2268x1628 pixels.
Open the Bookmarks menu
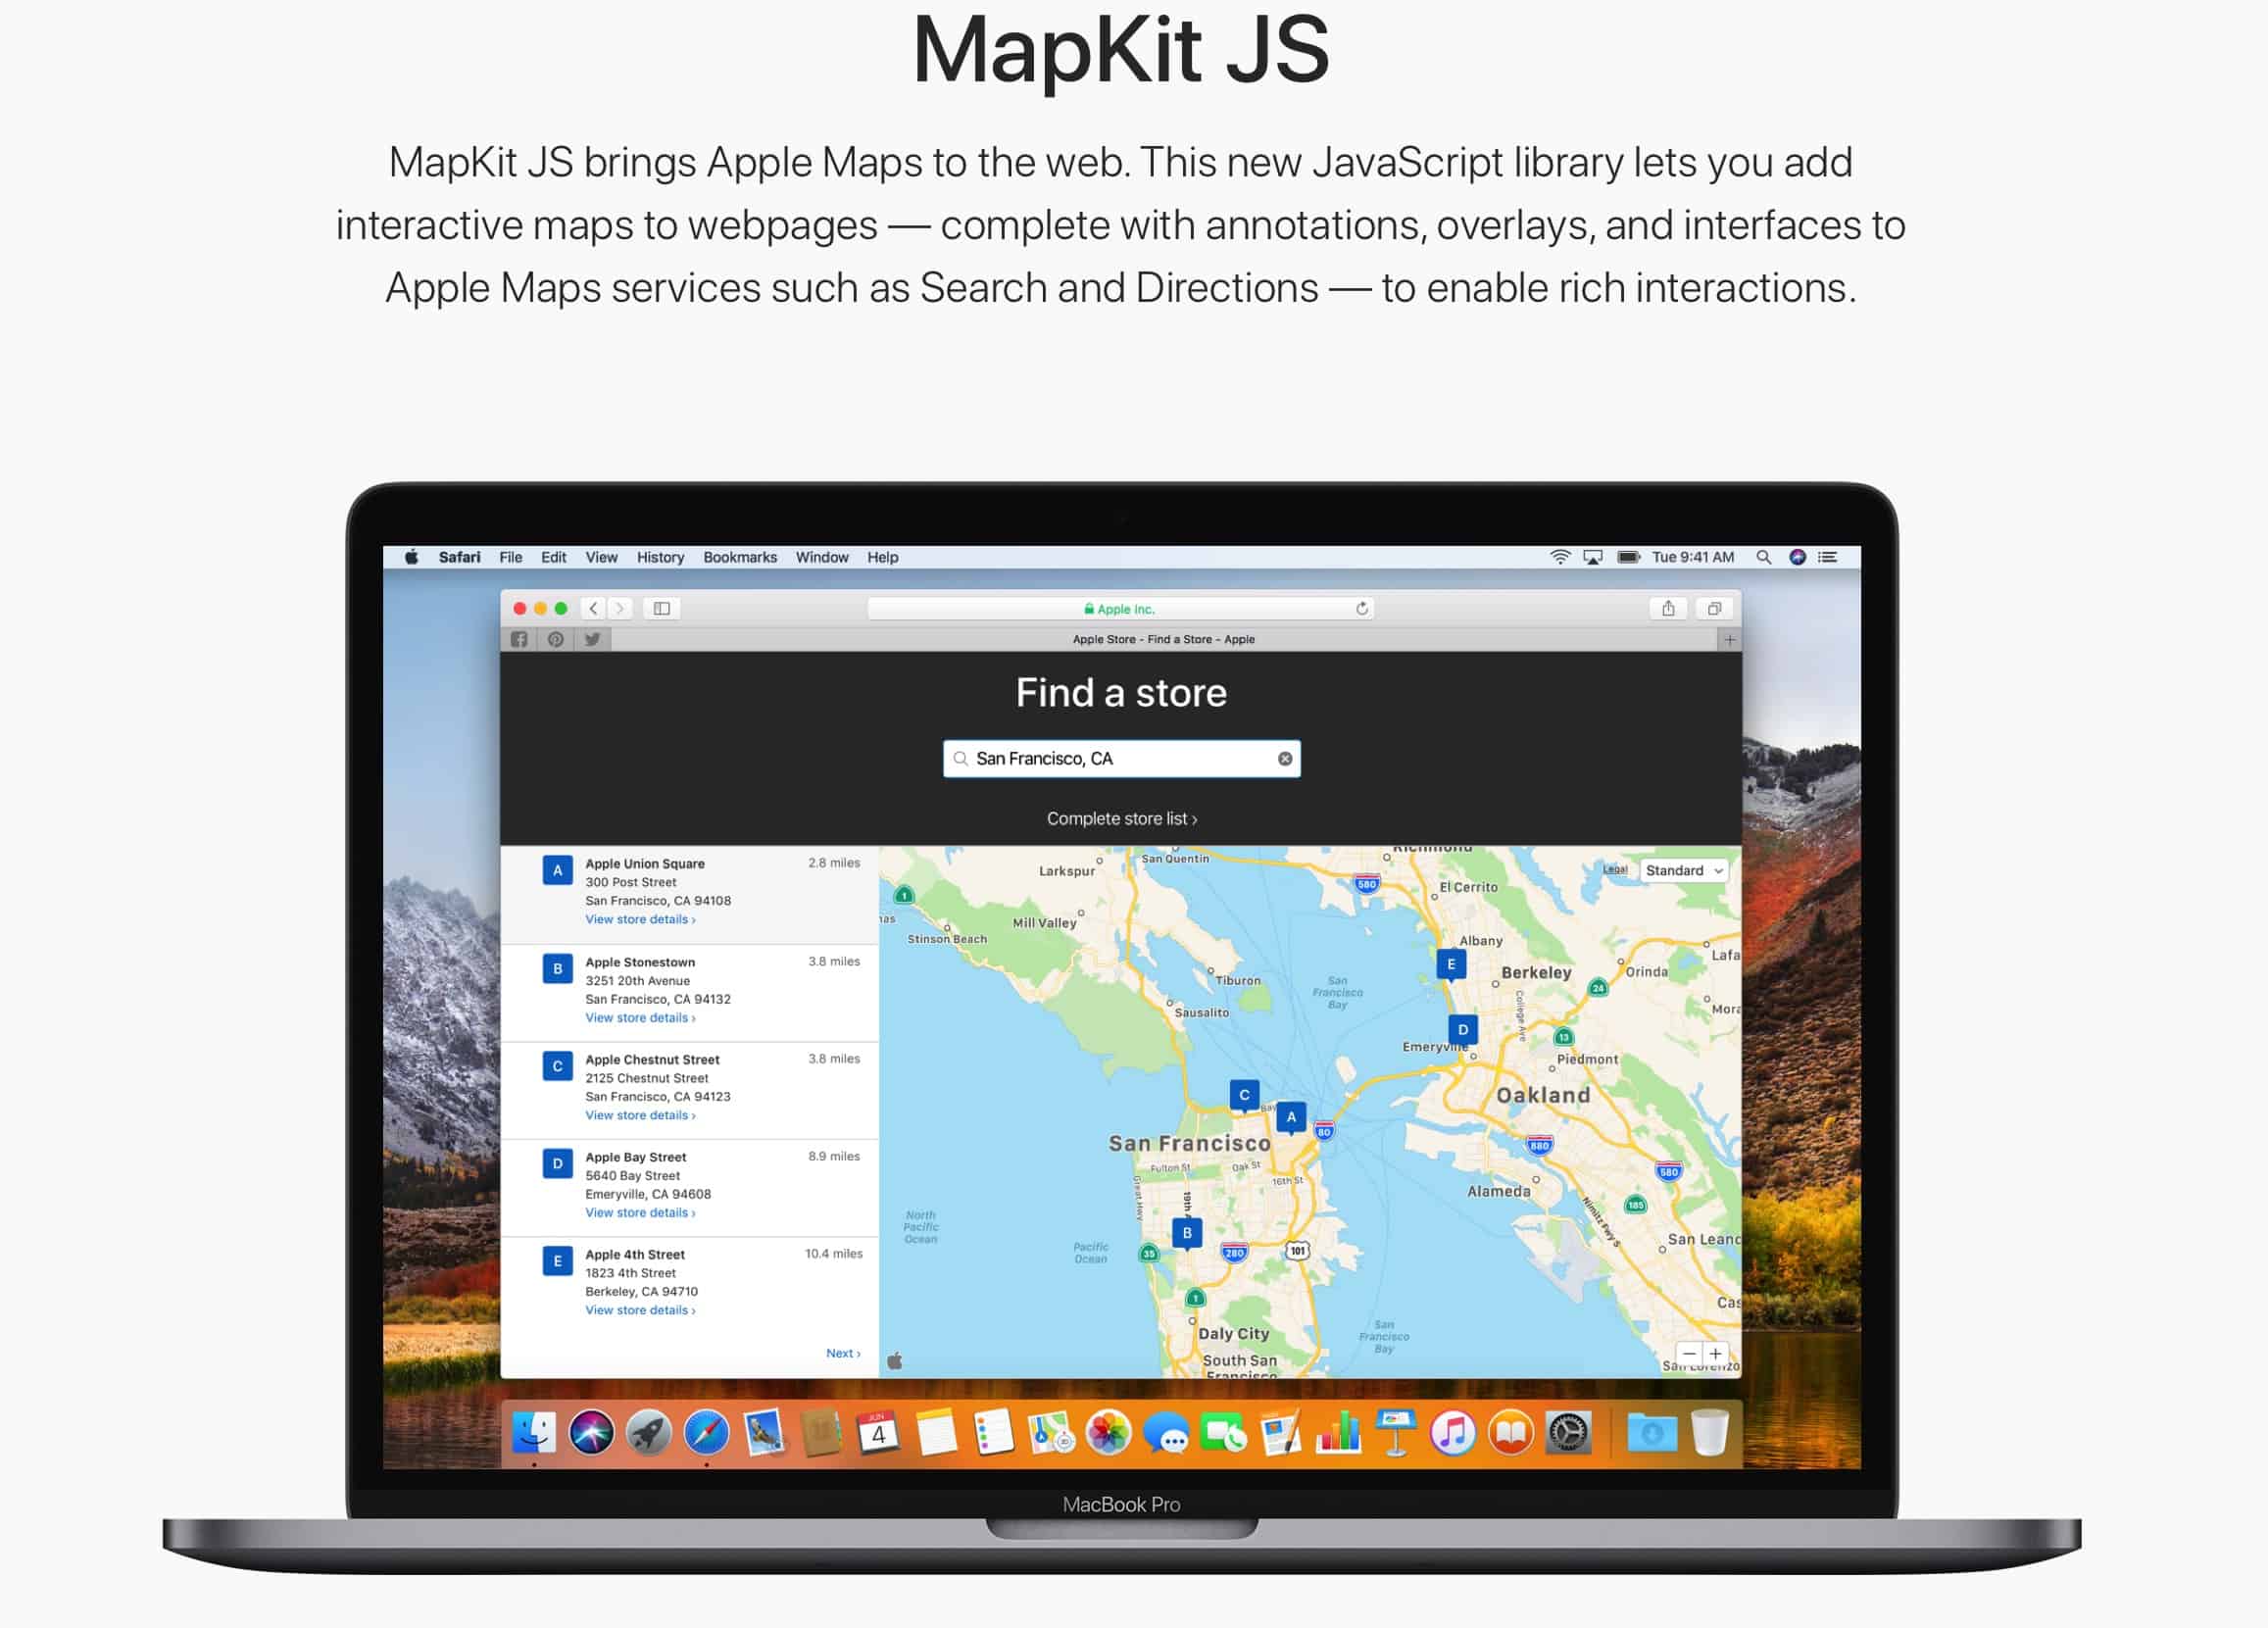point(739,557)
